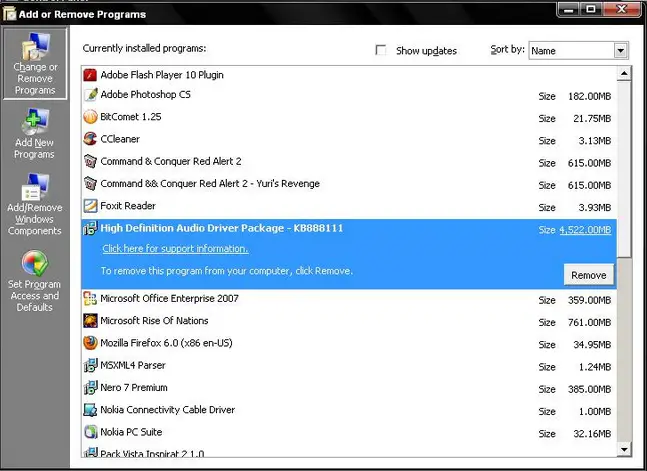Click the Command & Conquer Red Alert 2 icon

click(x=90, y=161)
